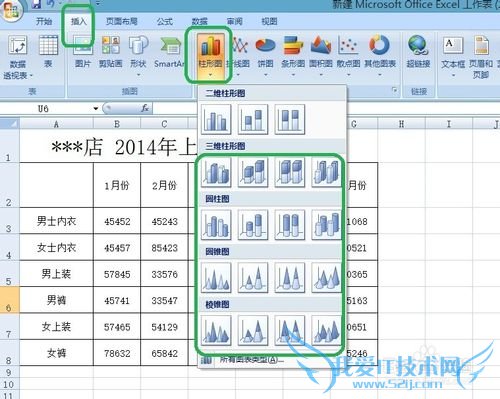
Task: Choose 100% stacked cone chart
Action: pos(290,277)
